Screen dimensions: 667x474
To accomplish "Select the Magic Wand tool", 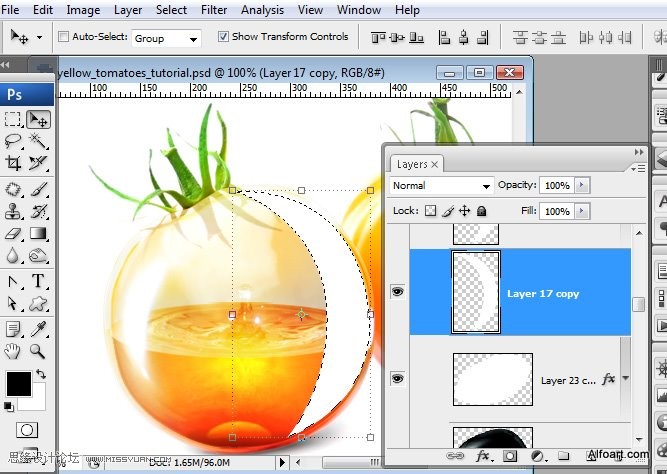I will coord(38,140).
